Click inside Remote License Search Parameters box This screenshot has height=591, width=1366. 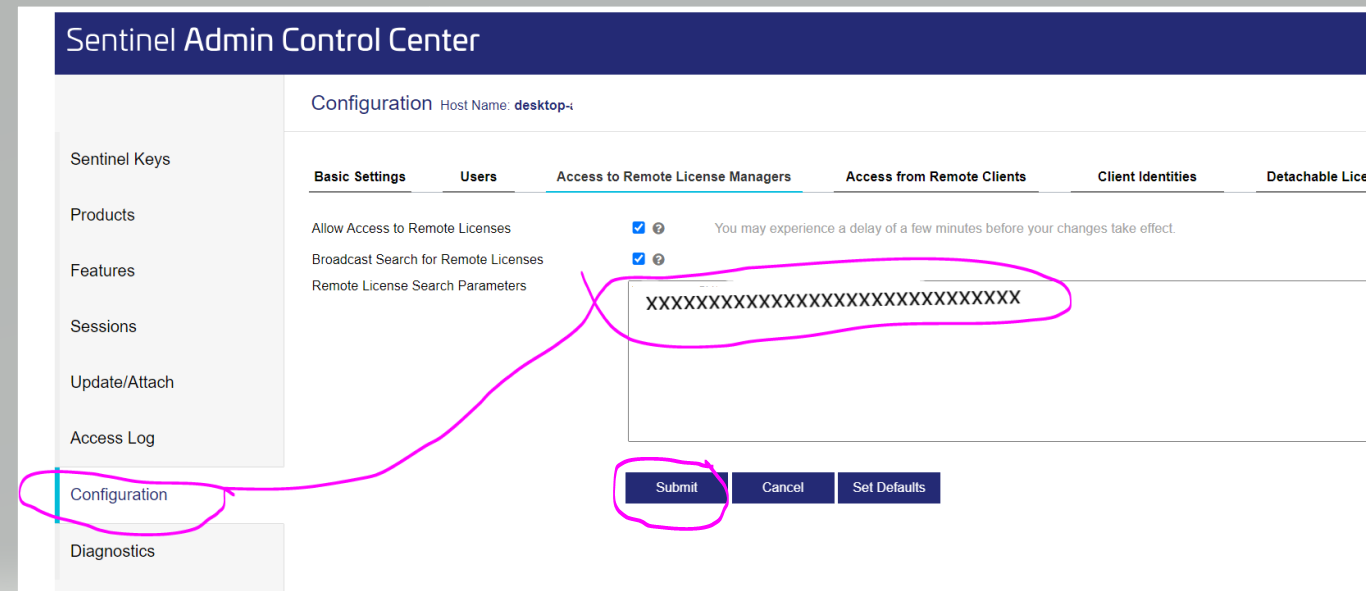point(997,361)
